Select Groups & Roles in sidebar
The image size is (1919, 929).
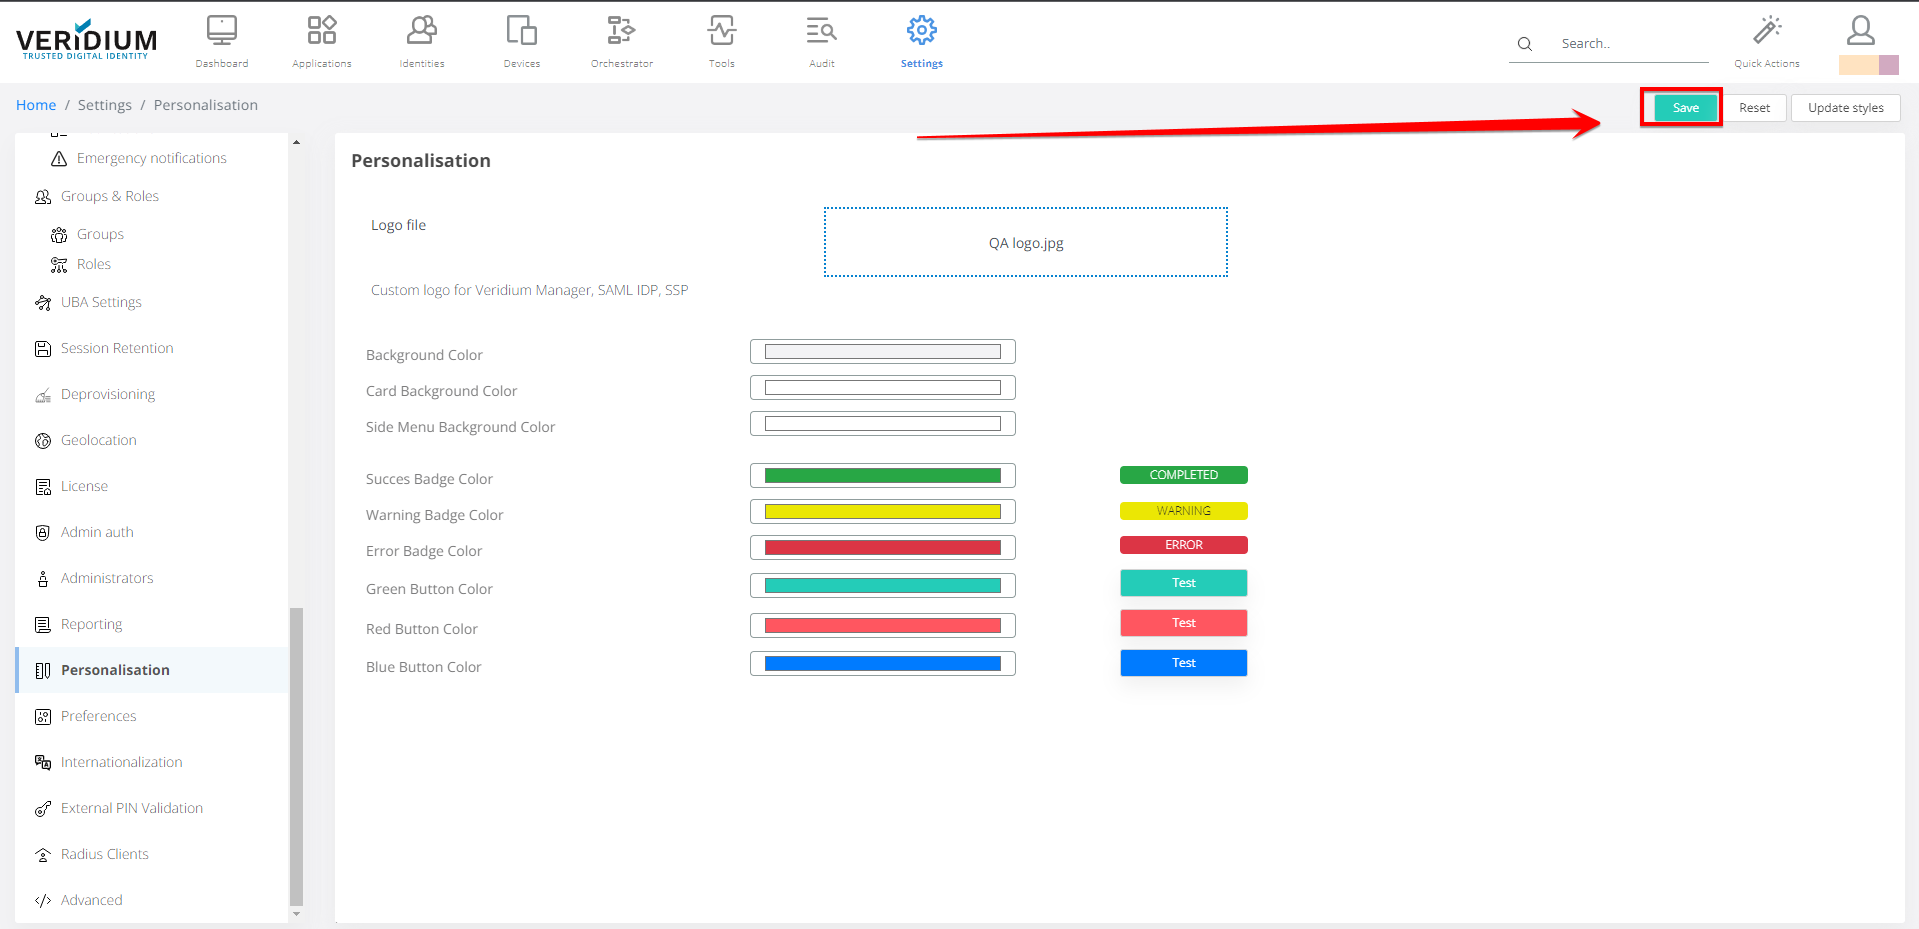coord(110,196)
